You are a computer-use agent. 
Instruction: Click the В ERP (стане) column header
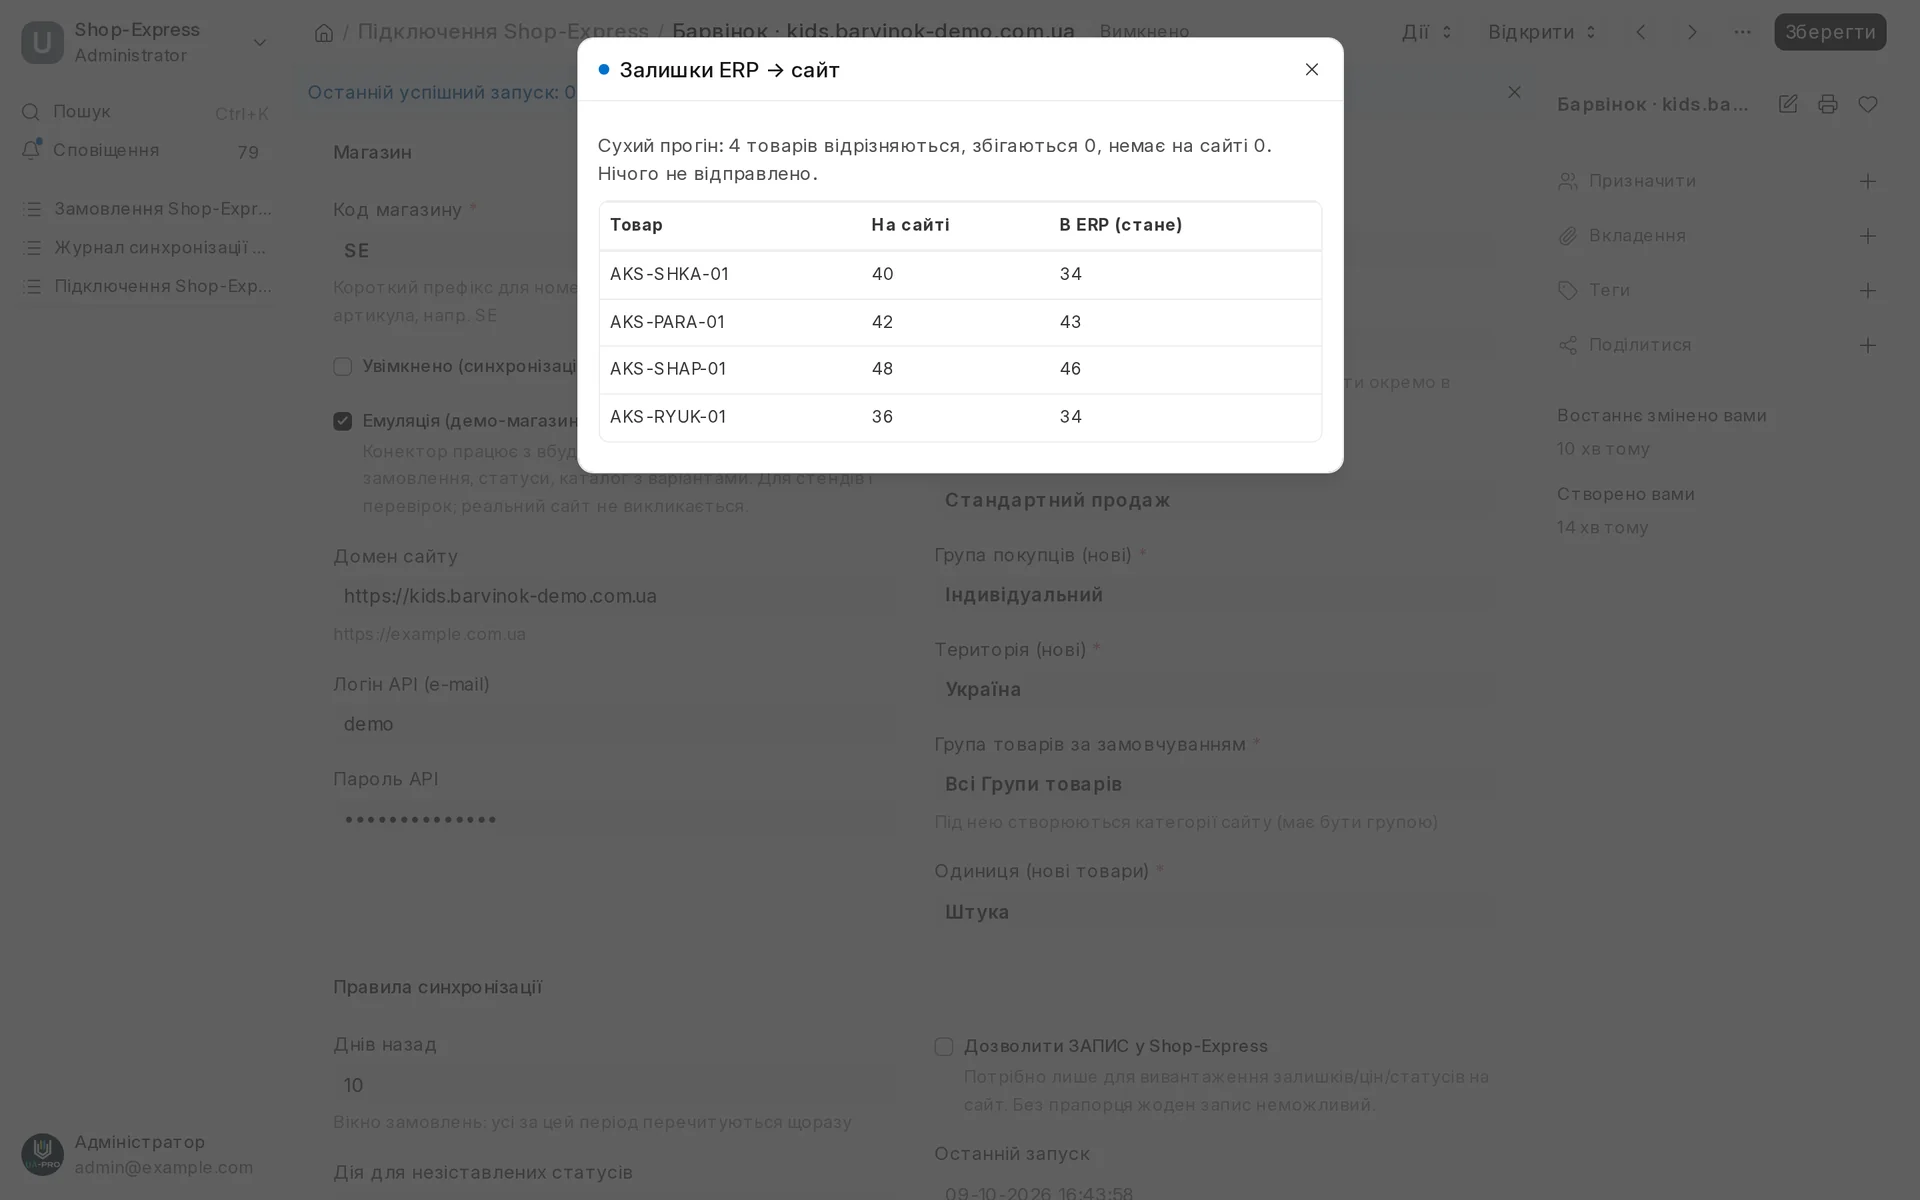click(x=1121, y=225)
